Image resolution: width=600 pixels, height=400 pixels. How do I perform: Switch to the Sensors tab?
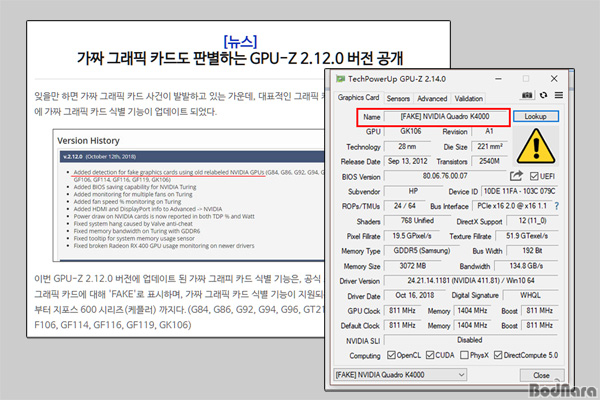point(398,98)
